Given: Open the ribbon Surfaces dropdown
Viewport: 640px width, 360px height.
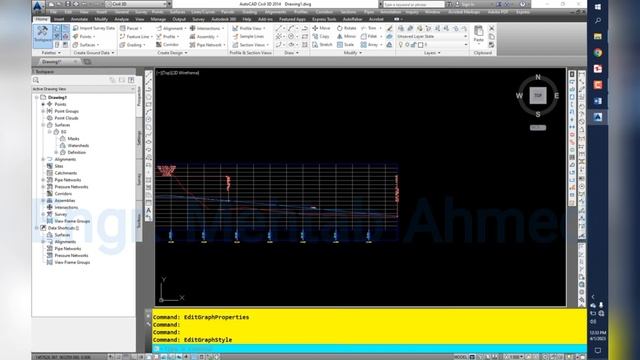Looking at the screenshot, I should 86,45.
